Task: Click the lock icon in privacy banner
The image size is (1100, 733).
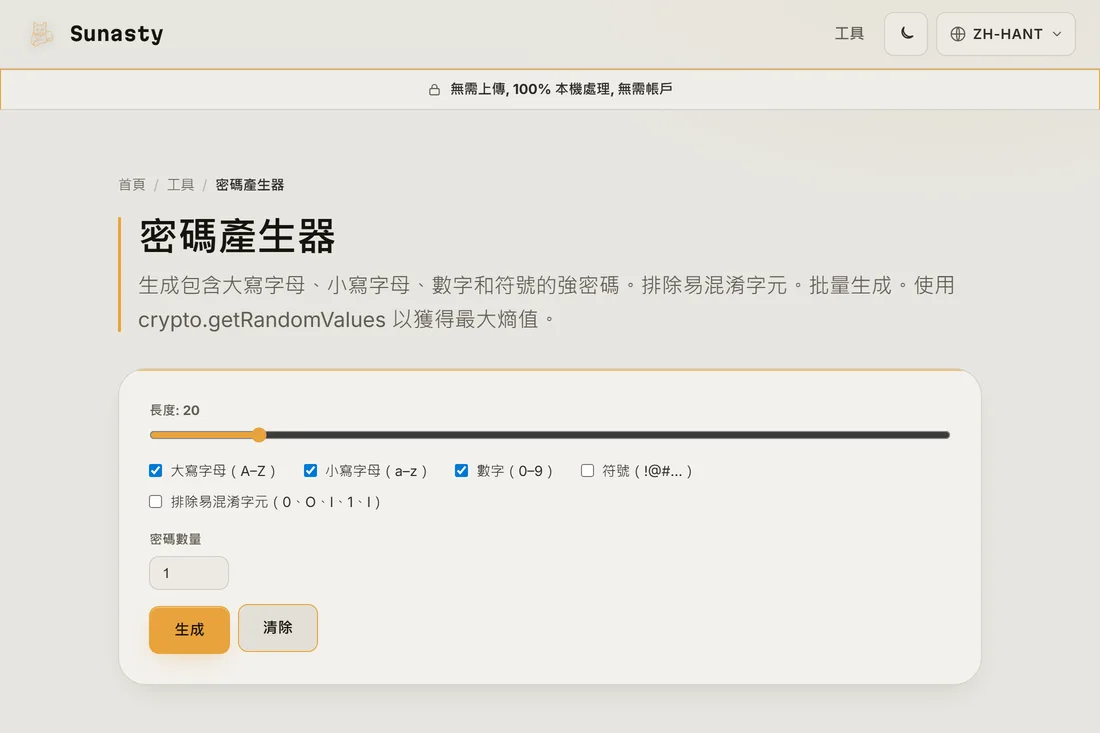Action: pyautogui.click(x=434, y=90)
